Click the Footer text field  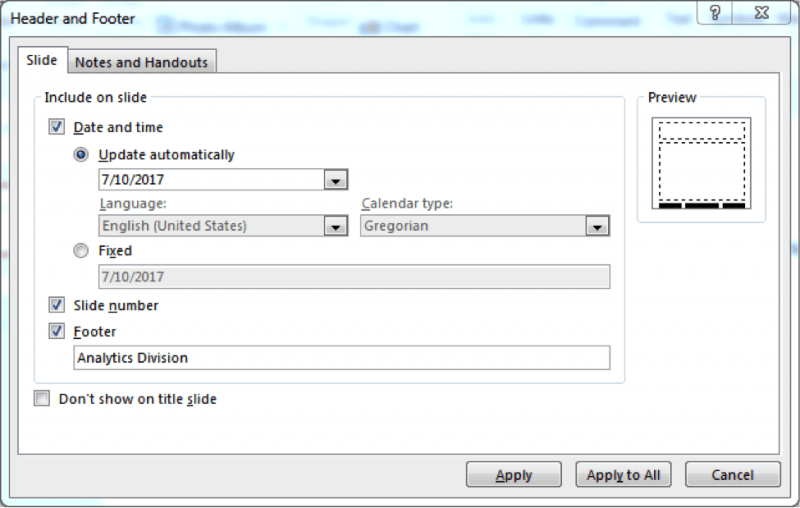click(x=341, y=358)
